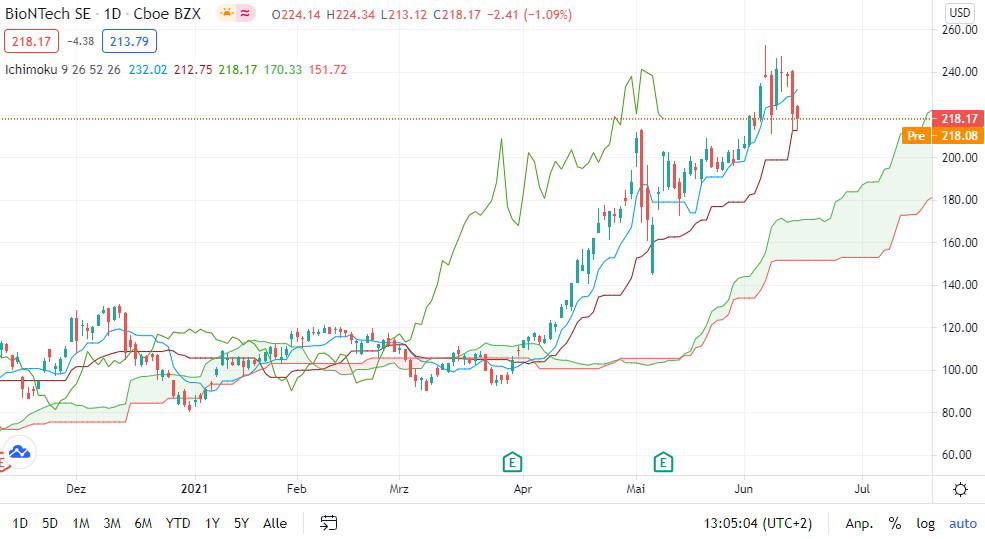The height and width of the screenshot is (539, 985).
Task: Open the USD currency selector
Action: (x=959, y=13)
